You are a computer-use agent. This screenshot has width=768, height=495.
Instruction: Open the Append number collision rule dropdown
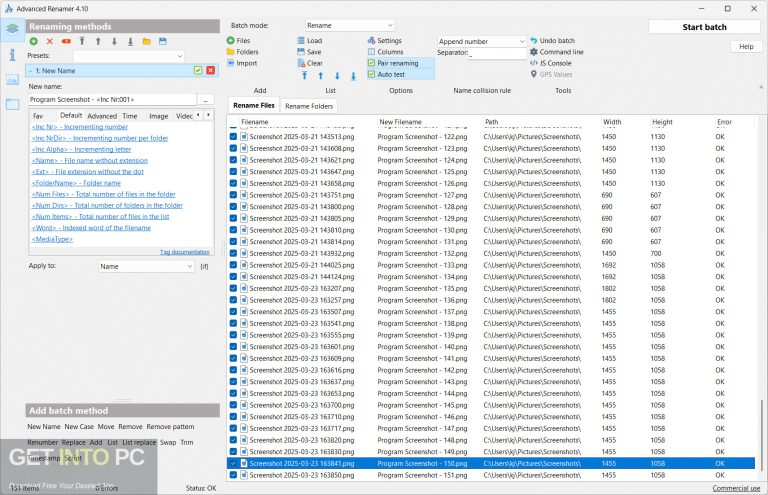click(482, 42)
